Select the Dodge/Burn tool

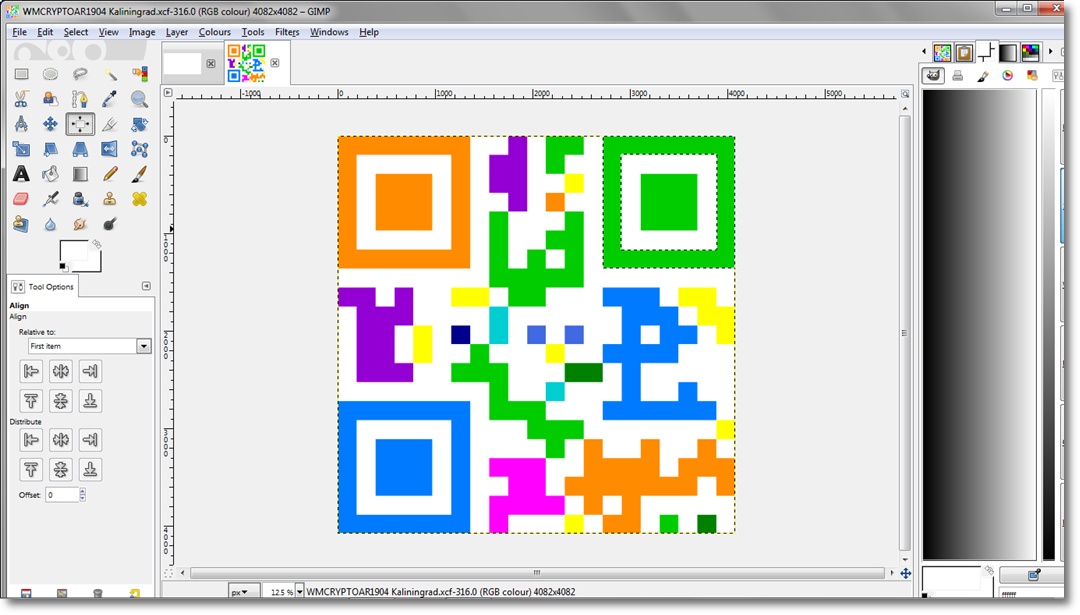click(x=110, y=225)
